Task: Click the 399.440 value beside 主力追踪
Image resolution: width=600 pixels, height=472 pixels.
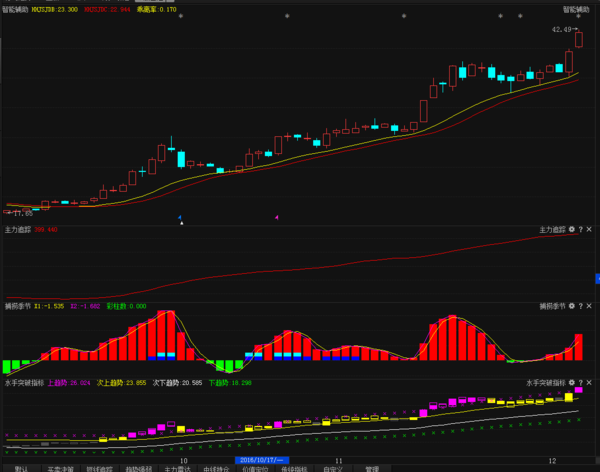Action: 46,230
